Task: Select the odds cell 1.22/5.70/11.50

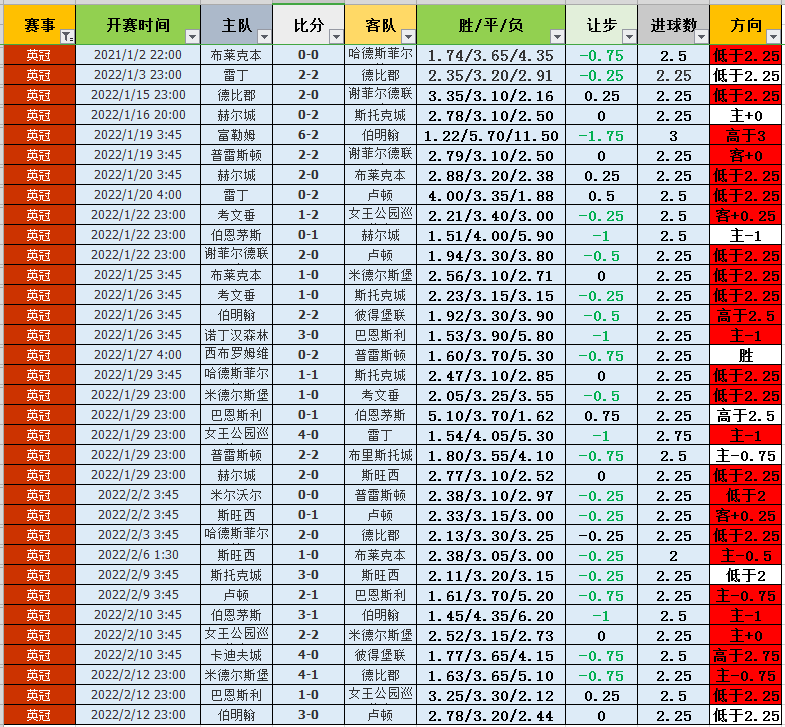Action: (490, 135)
